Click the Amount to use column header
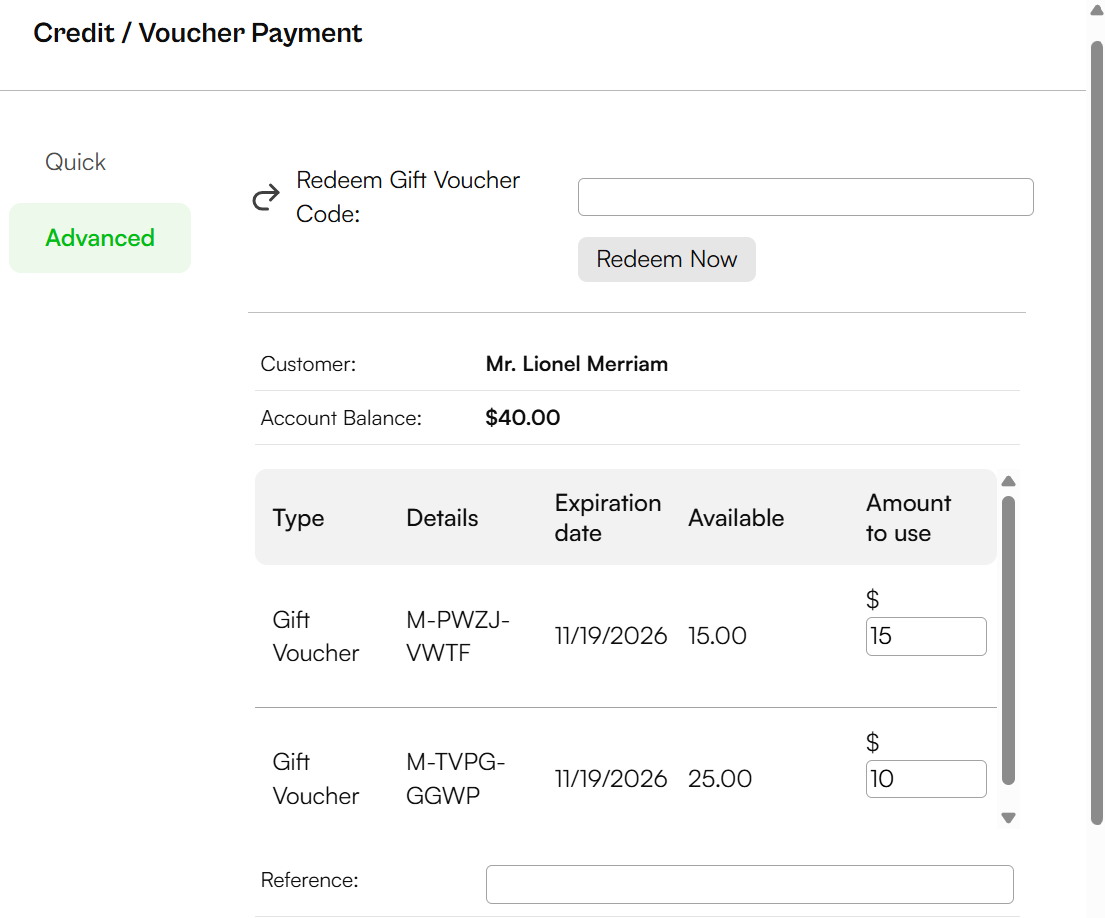This screenshot has height=918, width=1105. click(x=908, y=518)
